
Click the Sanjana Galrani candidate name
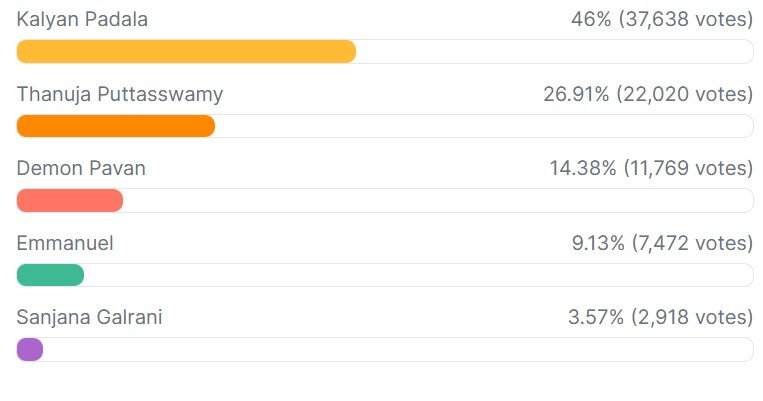pos(89,317)
